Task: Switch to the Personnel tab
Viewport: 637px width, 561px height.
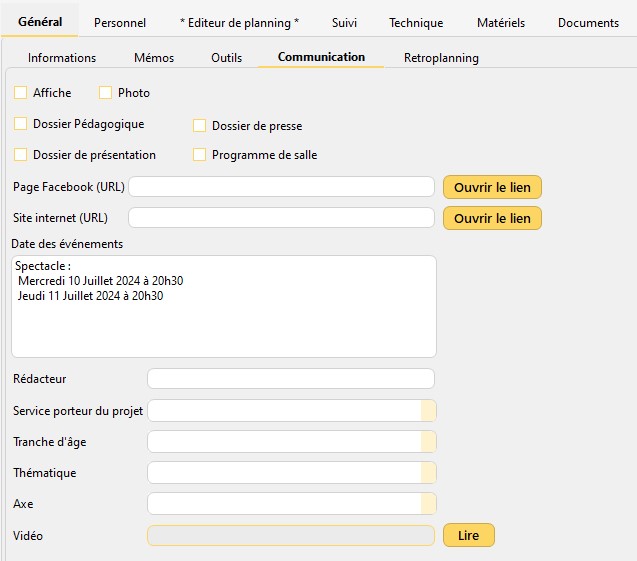Action: coord(120,22)
